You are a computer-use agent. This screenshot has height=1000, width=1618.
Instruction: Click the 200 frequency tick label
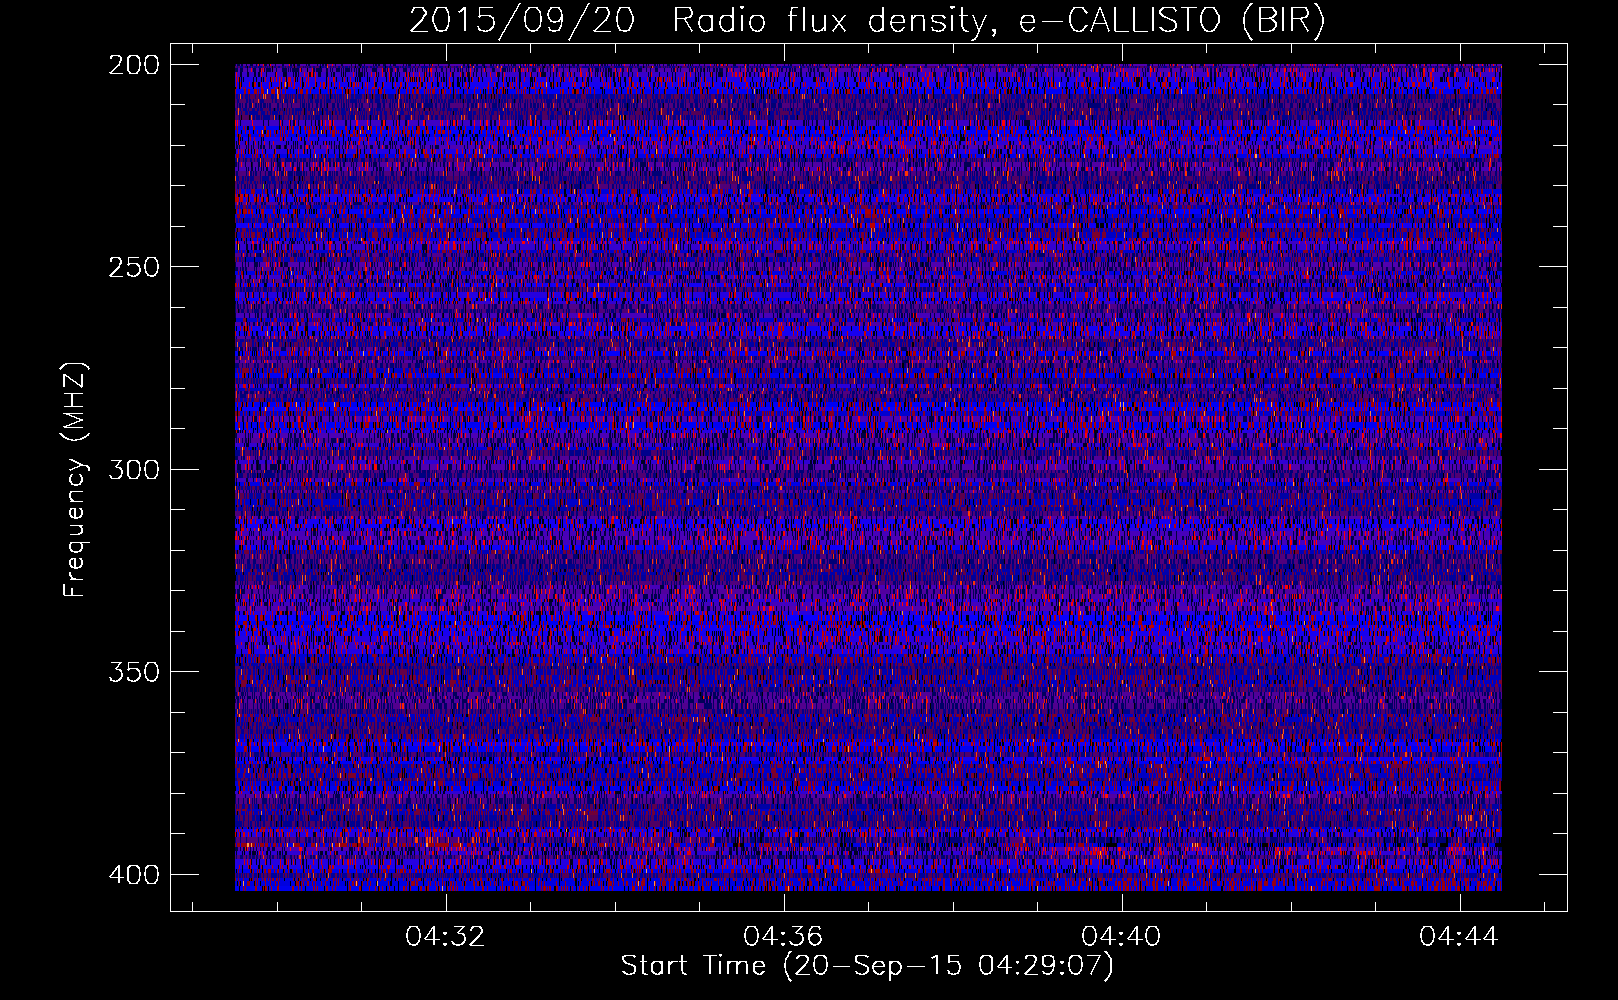[133, 65]
